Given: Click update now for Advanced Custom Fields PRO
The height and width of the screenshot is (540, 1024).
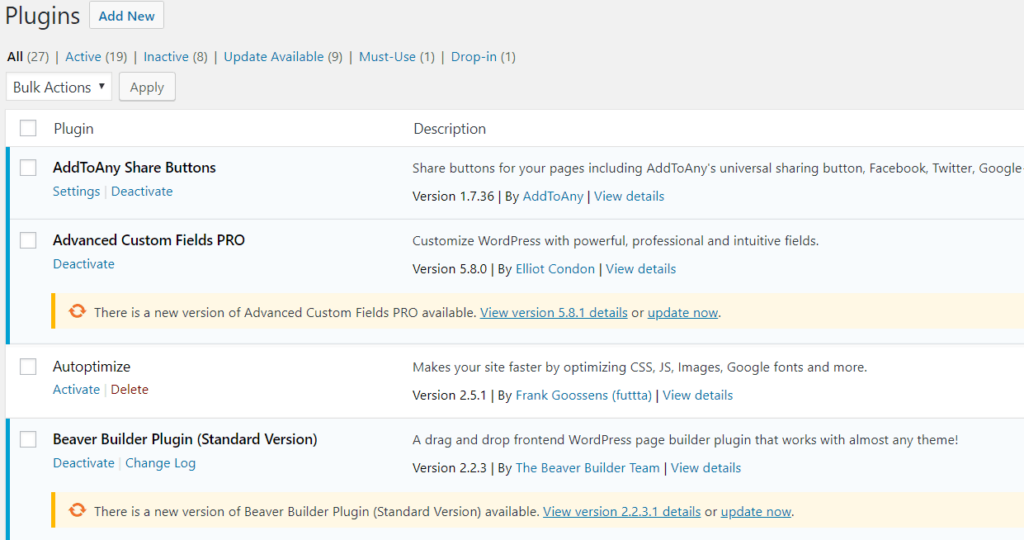Looking at the screenshot, I should [x=682, y=313].
